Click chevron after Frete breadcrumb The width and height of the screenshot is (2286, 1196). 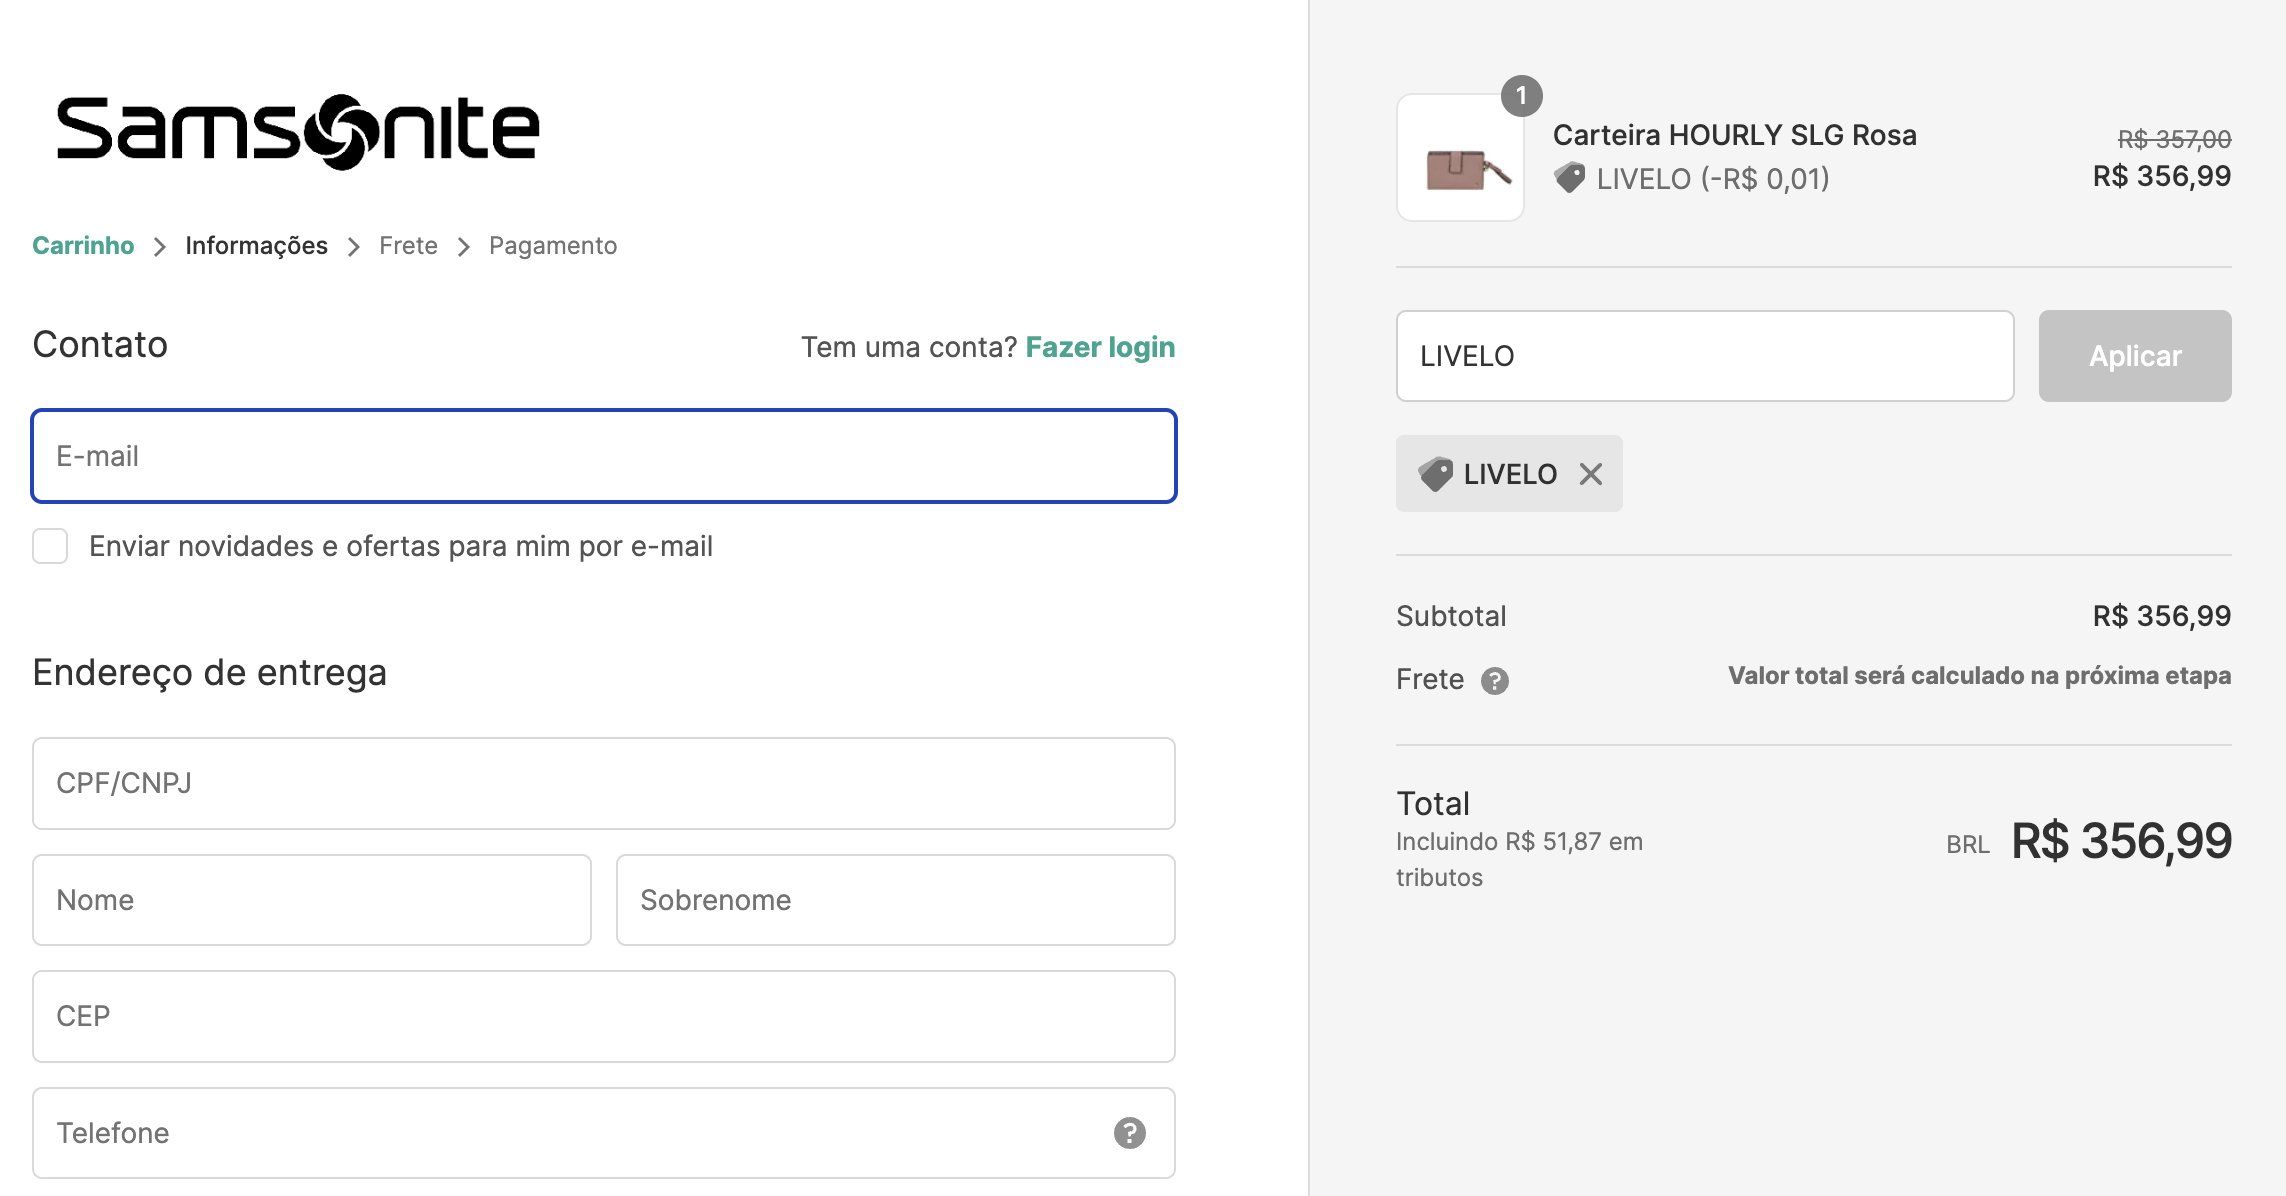[463, 247]
